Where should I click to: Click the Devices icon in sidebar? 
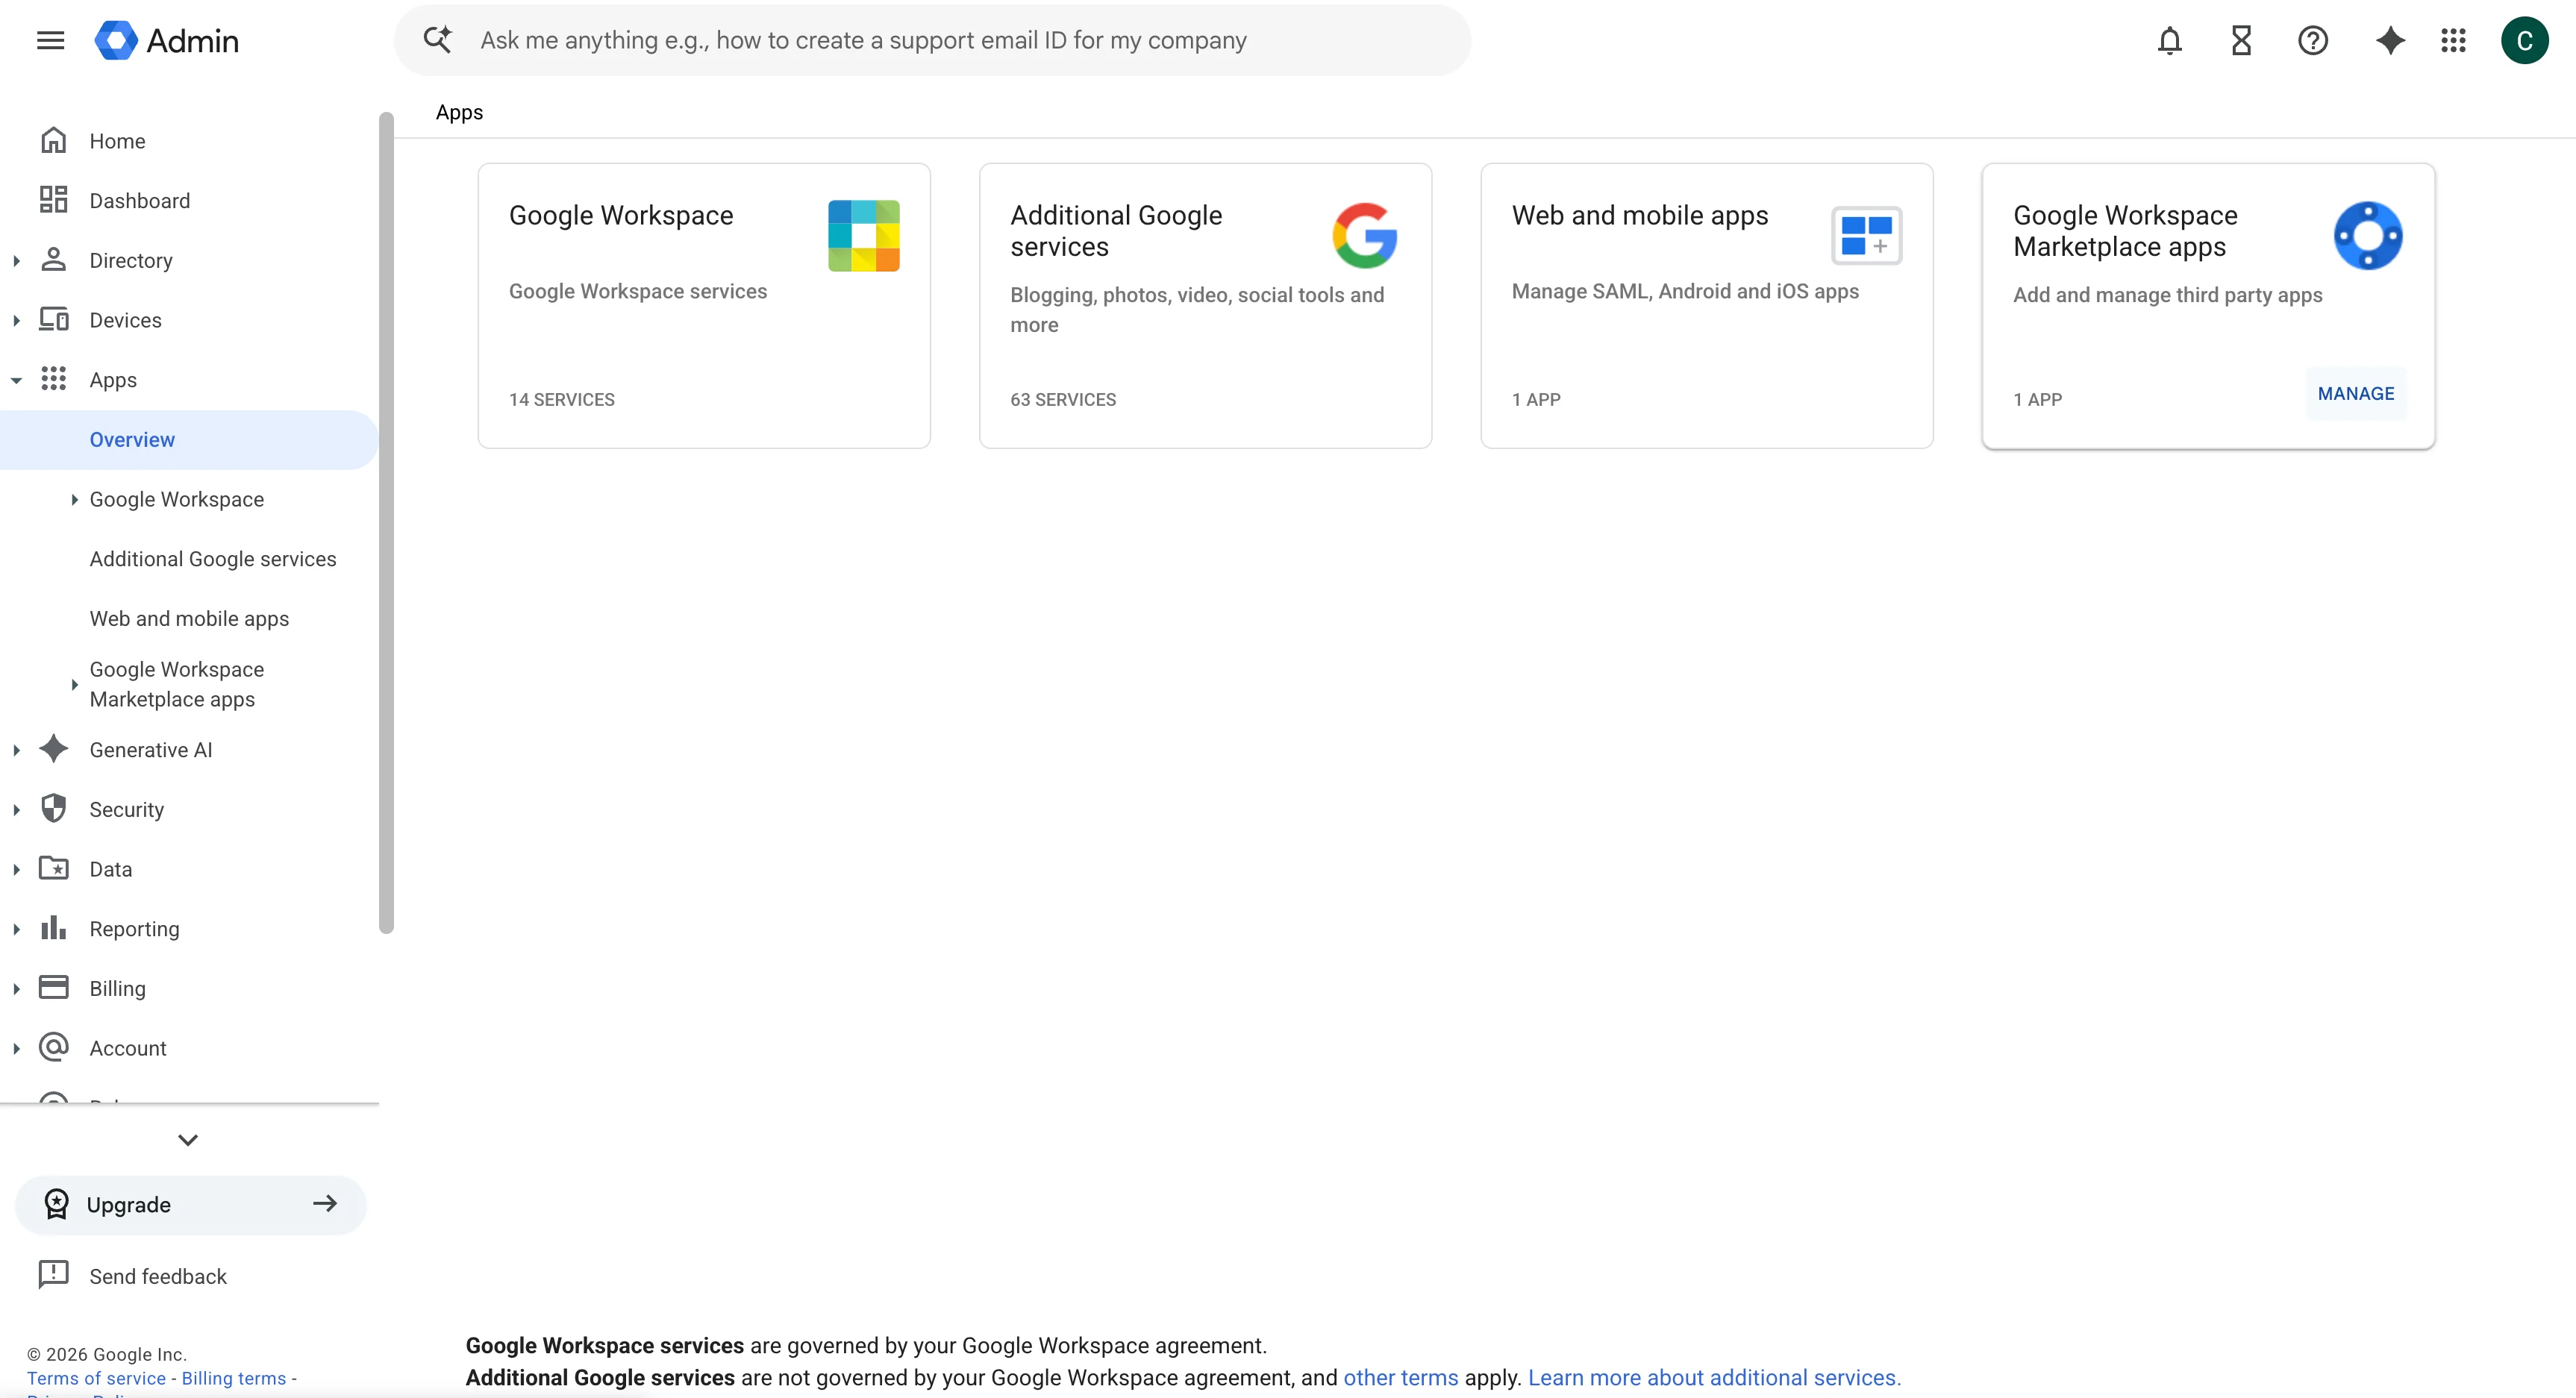click(53, 320)
